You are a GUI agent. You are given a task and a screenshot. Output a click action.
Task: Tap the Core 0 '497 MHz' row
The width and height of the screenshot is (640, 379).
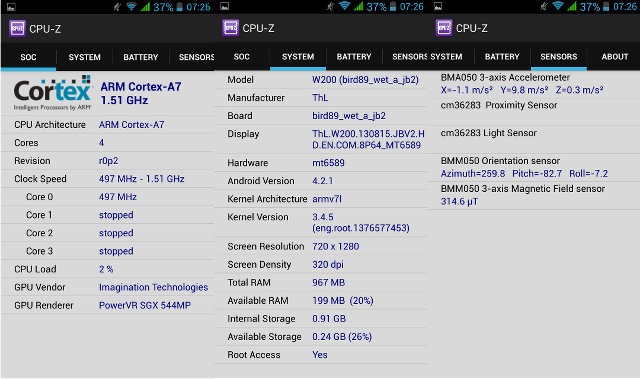pos(107,197)
